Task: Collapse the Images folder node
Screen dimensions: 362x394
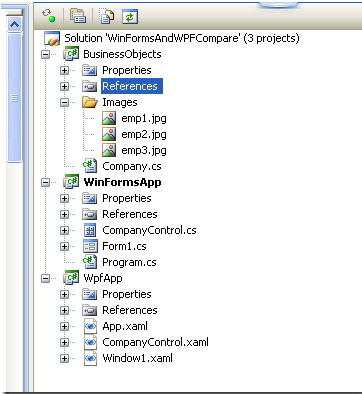Action: coord(64,102)
